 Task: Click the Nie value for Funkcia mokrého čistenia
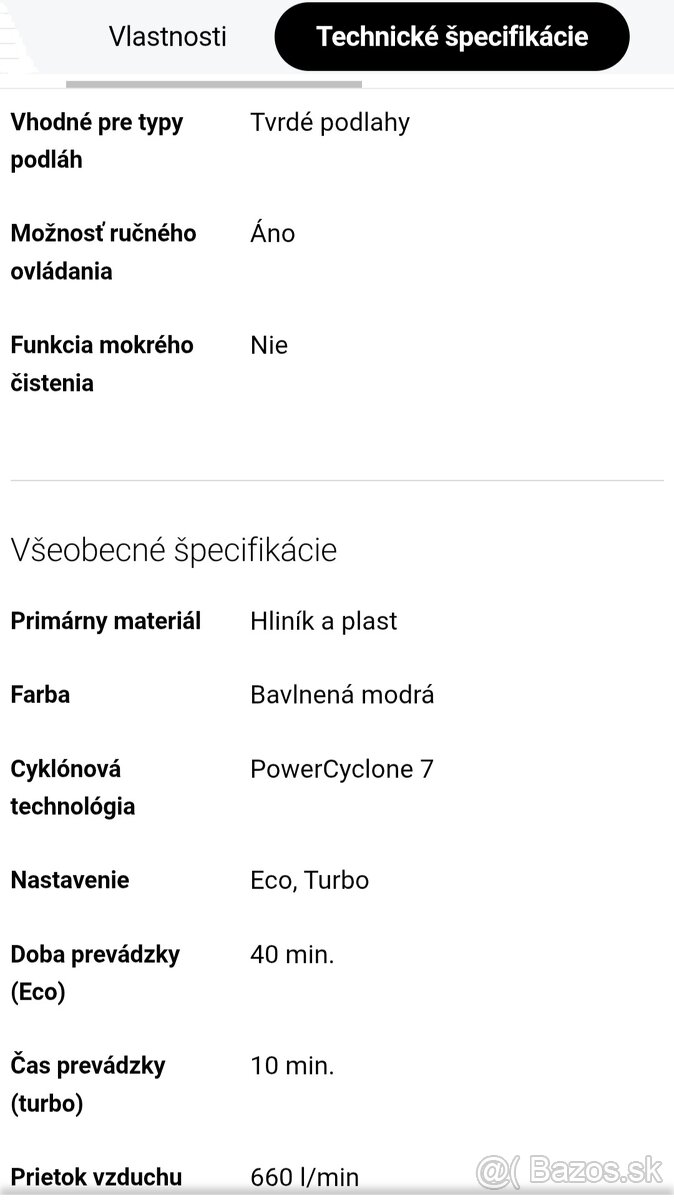tap(268, 345)
